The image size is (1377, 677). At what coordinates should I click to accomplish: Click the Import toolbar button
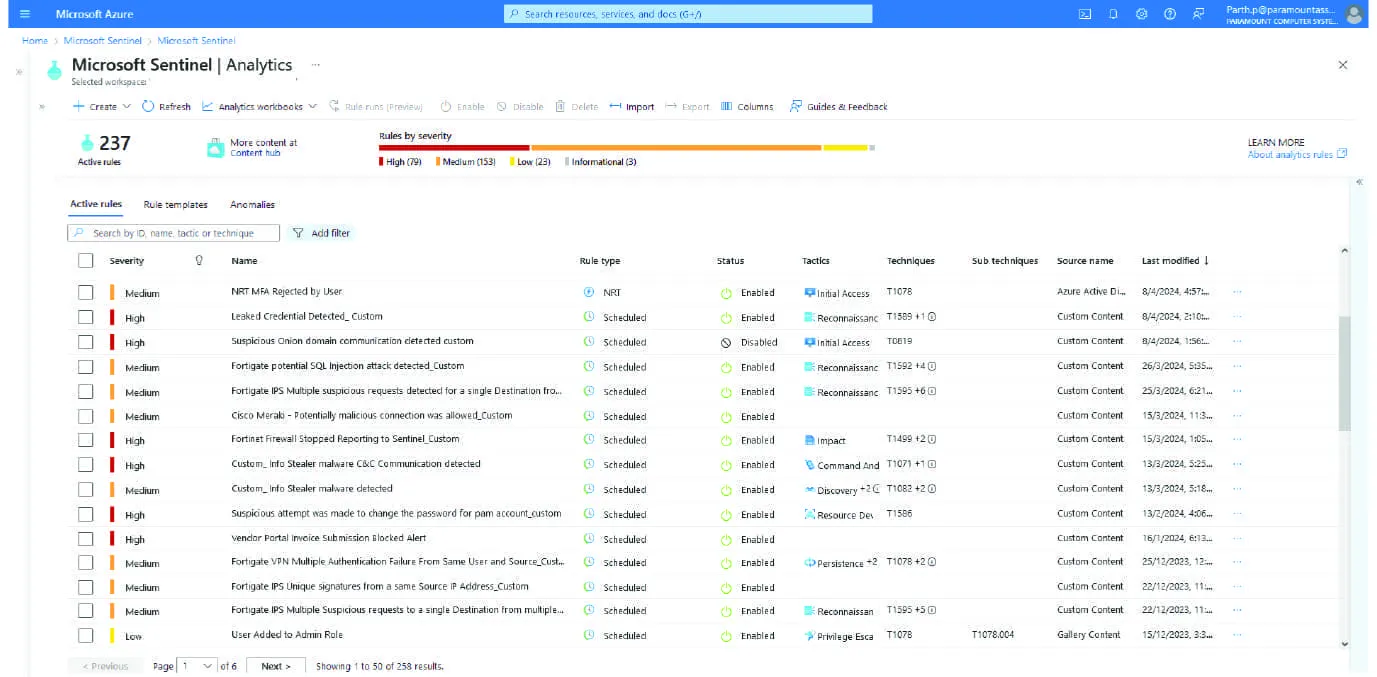click(x=631, y=106)
